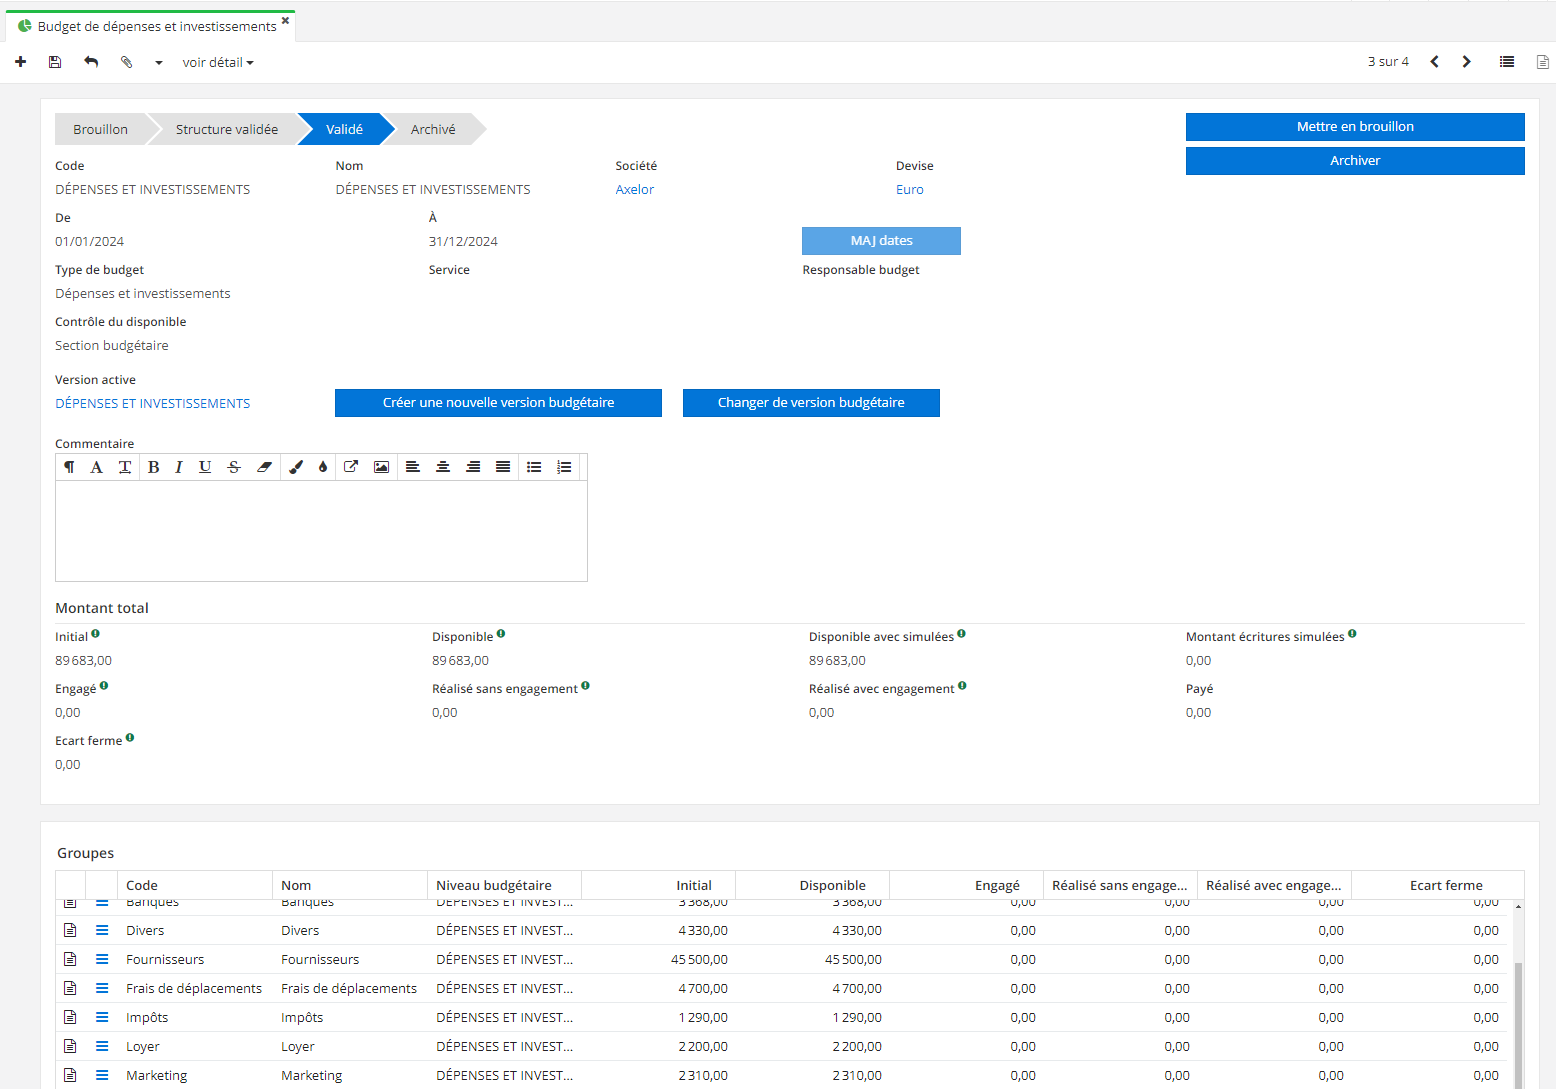Open attachments via the paperclip icon
This screenshot has height=1089, width=1556.
127,62
